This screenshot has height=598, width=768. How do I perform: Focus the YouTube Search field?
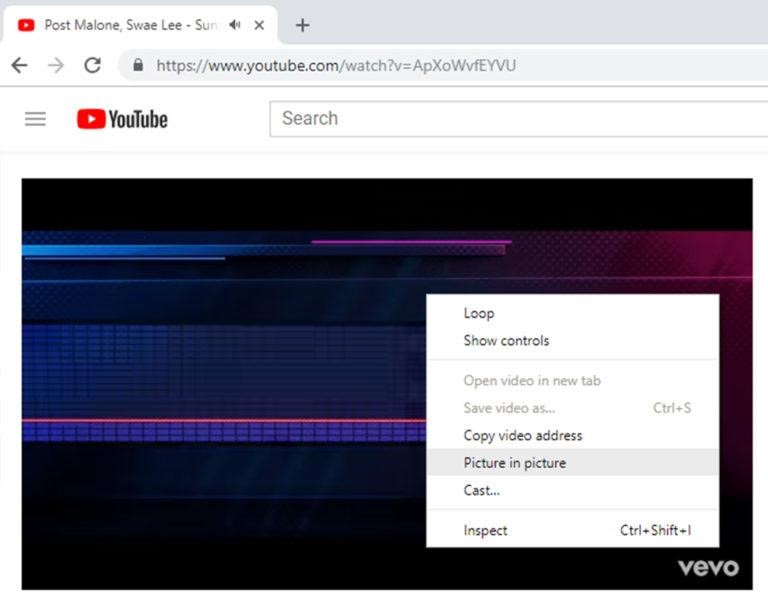[518, 119]
